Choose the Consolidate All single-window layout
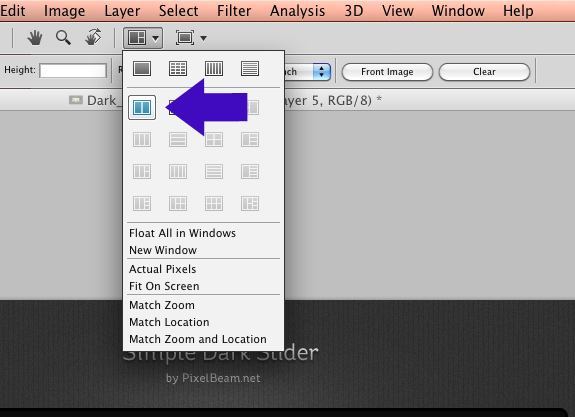Viewport: 575px width, 417px height. click(142, 69)
